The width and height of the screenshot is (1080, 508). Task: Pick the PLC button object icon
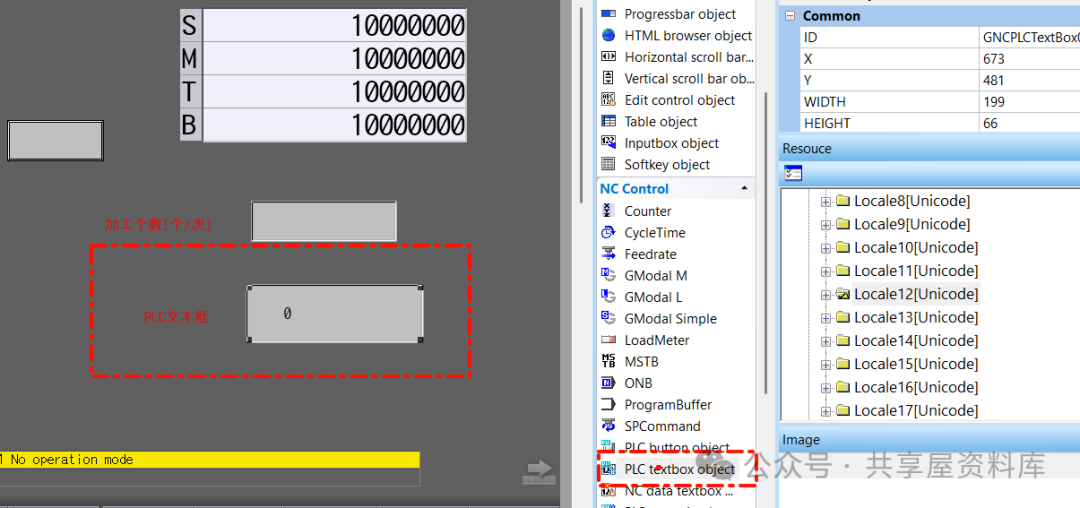coord(608,447)
